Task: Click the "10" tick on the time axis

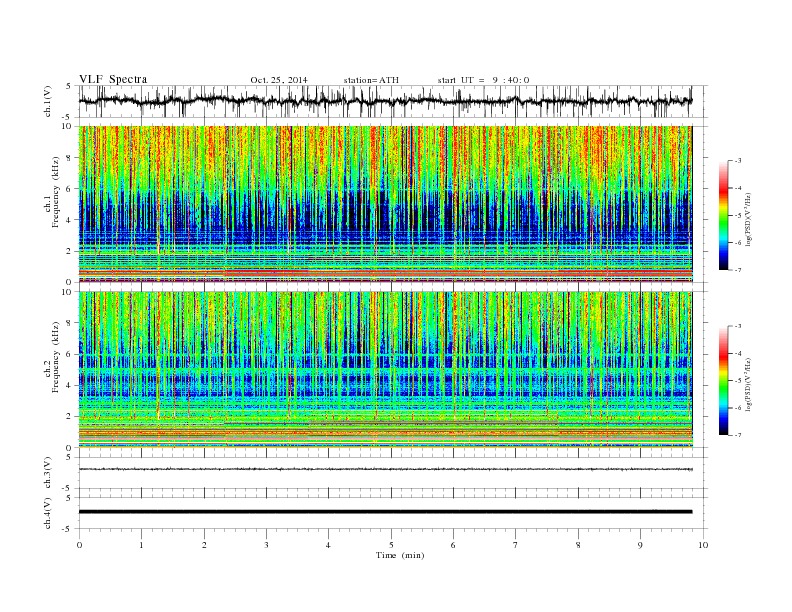Action: (703, 545)
